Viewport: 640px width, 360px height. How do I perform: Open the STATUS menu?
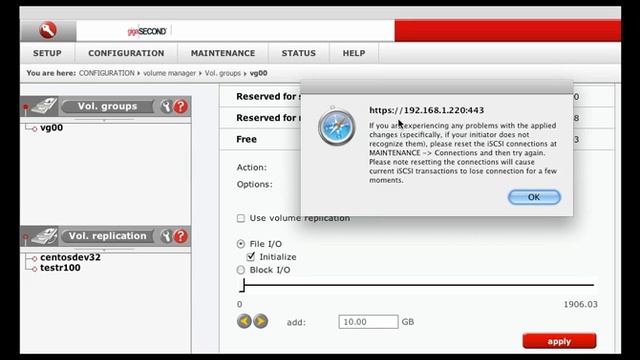[x=298, y=53]
